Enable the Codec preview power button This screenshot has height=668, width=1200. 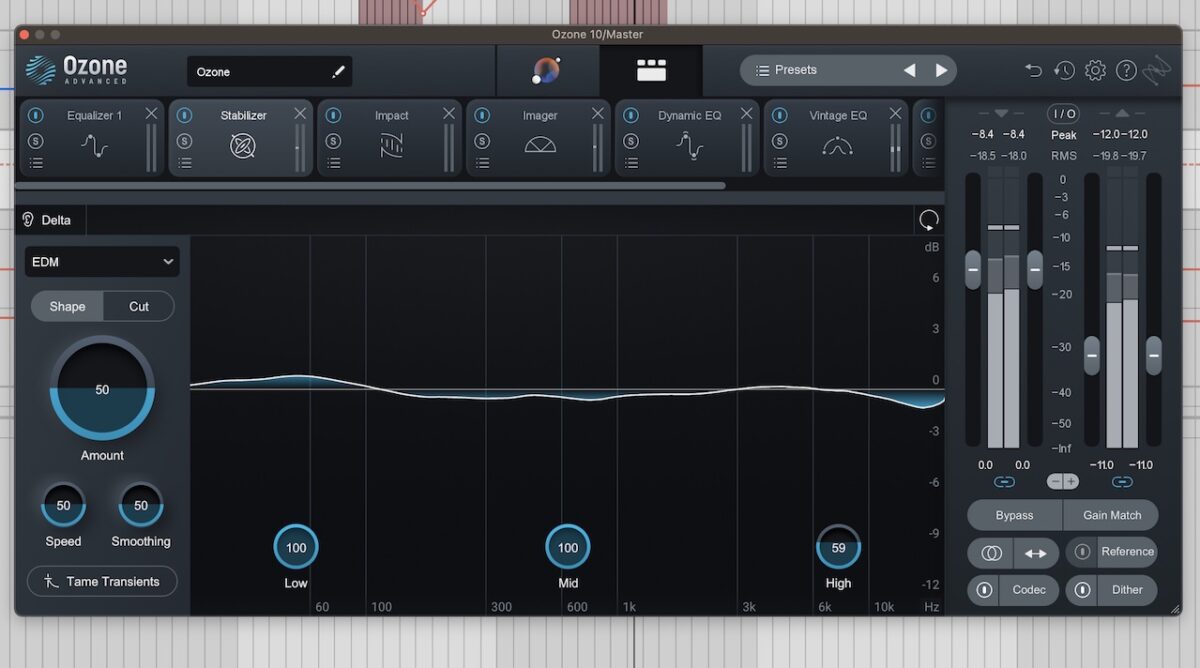(984, 590)
